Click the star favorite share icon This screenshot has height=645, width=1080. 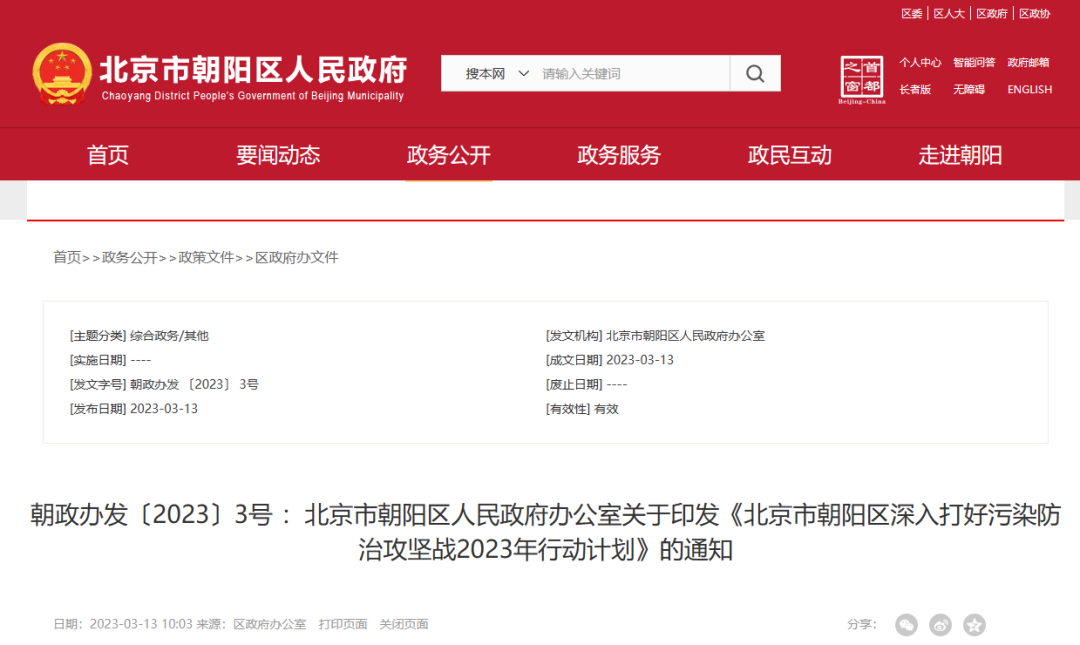pyautogui.click(x=974, y=624)
